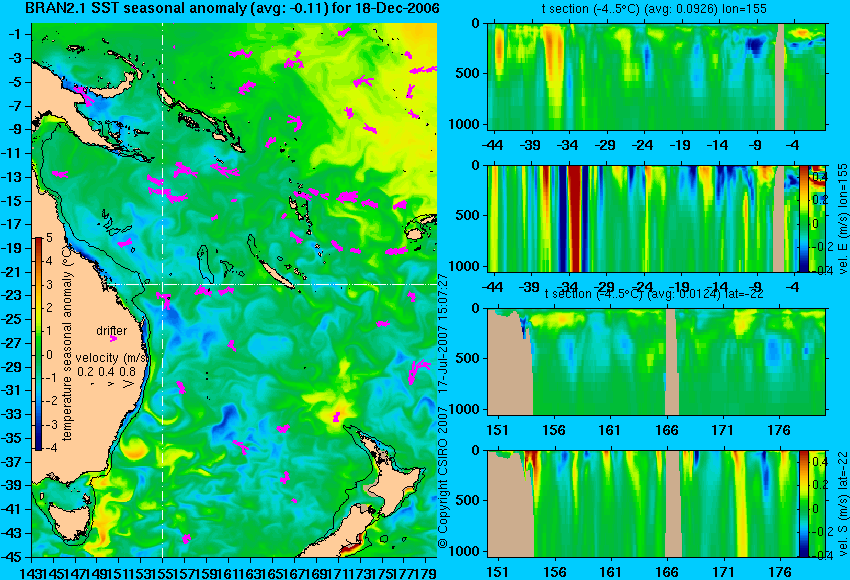Click the '-1' latitude label on the map axis

[x=15, y=34]
